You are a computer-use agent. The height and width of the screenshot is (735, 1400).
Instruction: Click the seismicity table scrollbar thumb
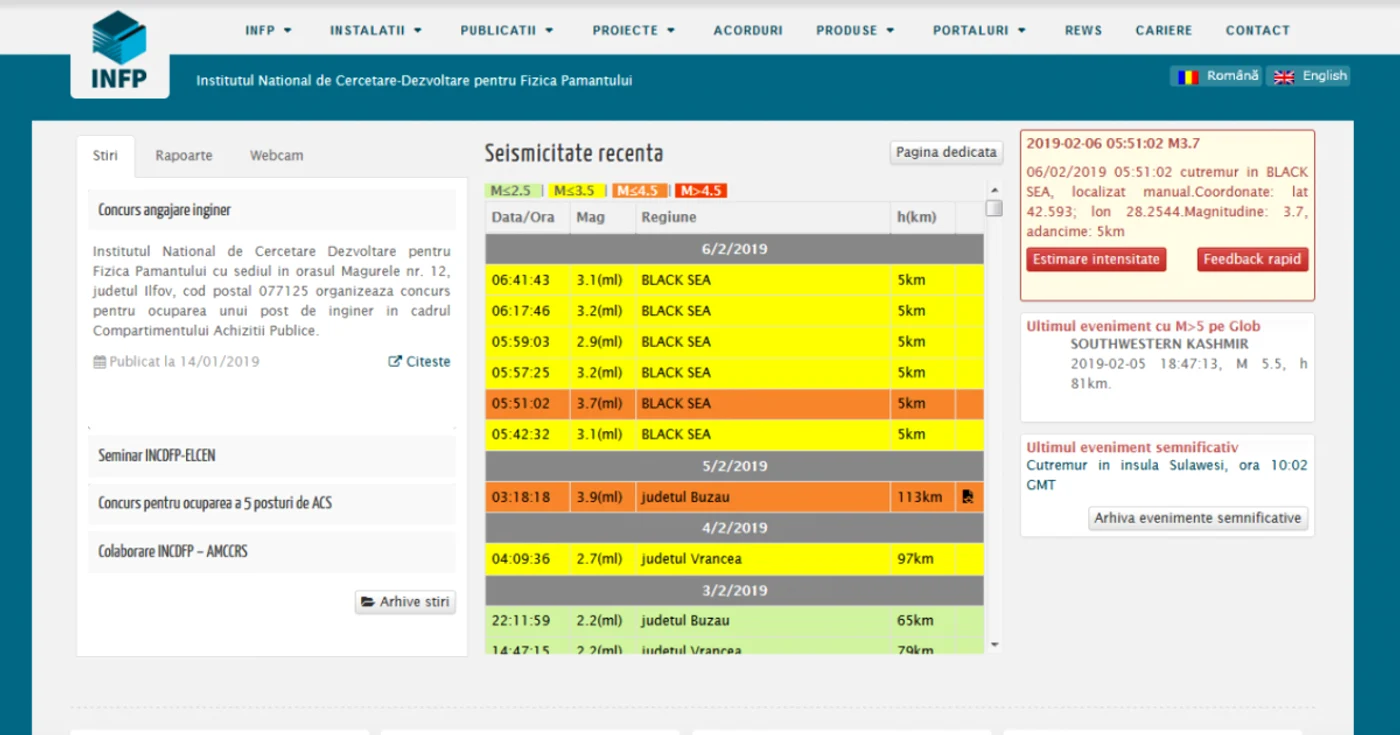pyautogui.click(x=994, y=208)
